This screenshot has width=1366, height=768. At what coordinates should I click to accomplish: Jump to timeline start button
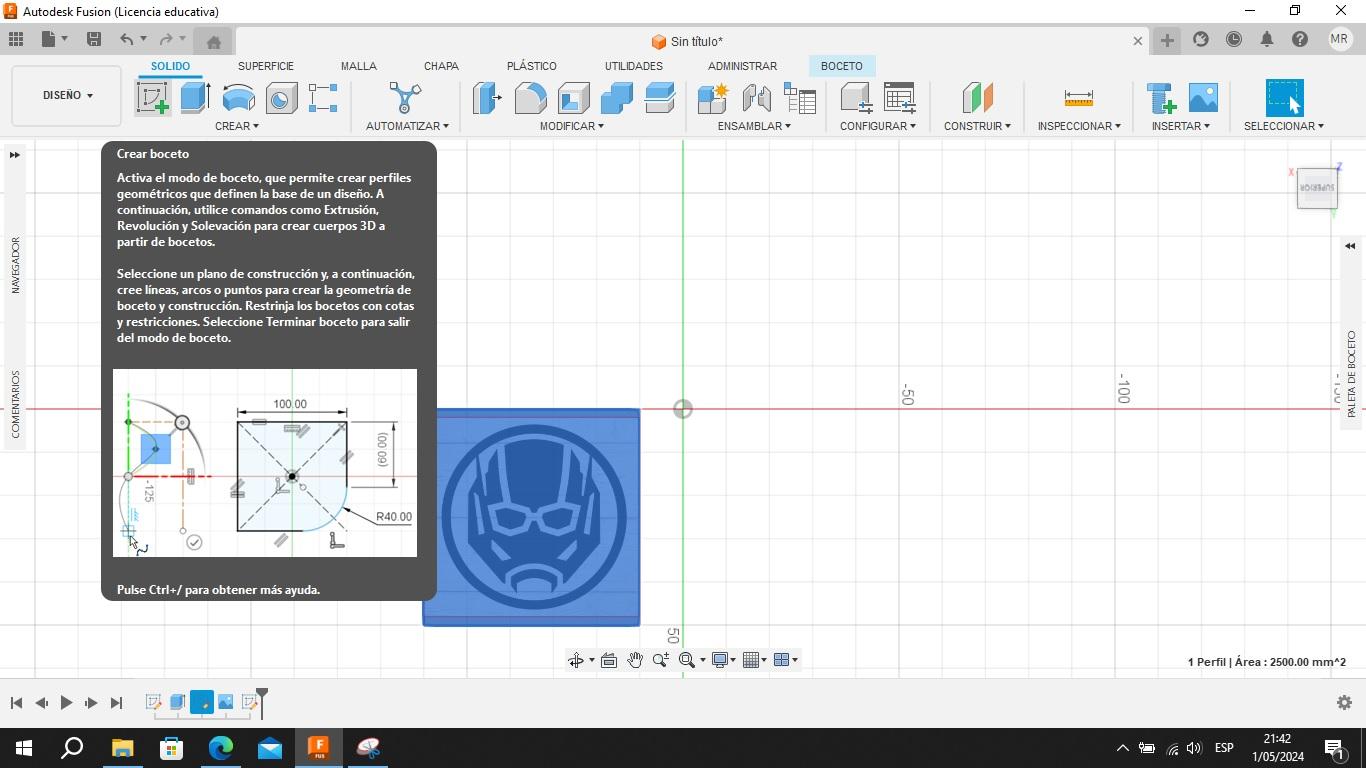click(x=16, y=703)
